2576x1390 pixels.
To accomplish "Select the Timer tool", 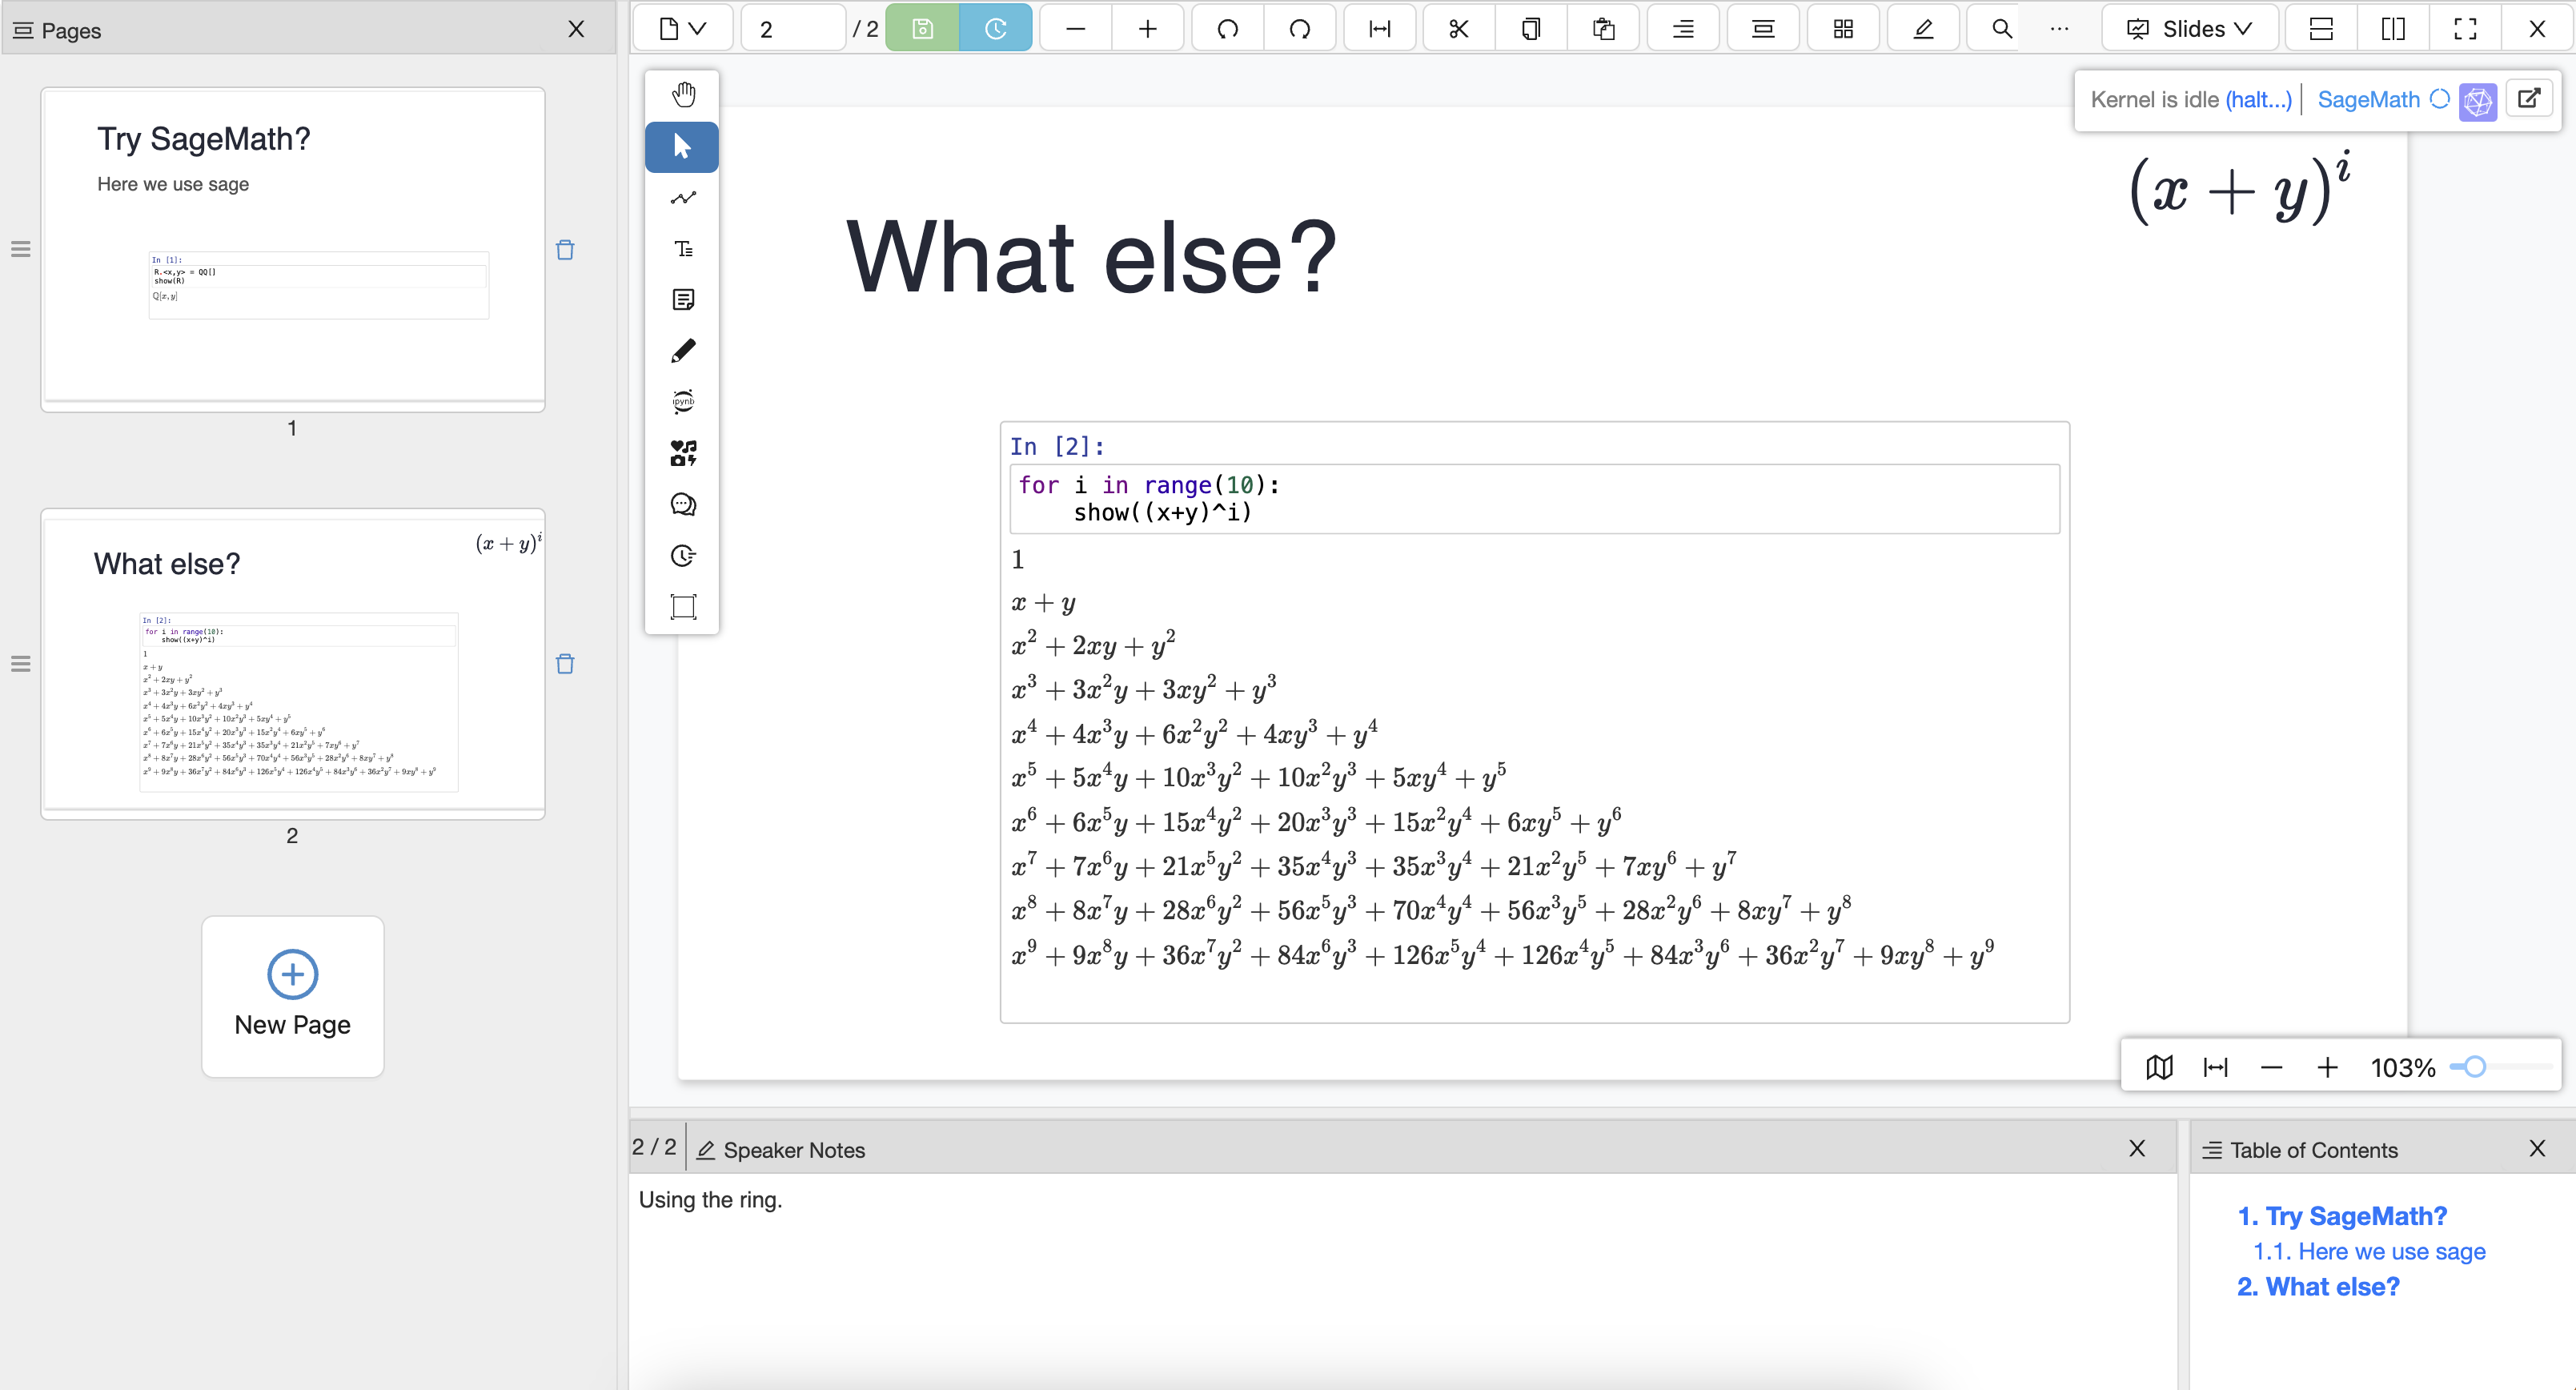I will tap(683, 556).
